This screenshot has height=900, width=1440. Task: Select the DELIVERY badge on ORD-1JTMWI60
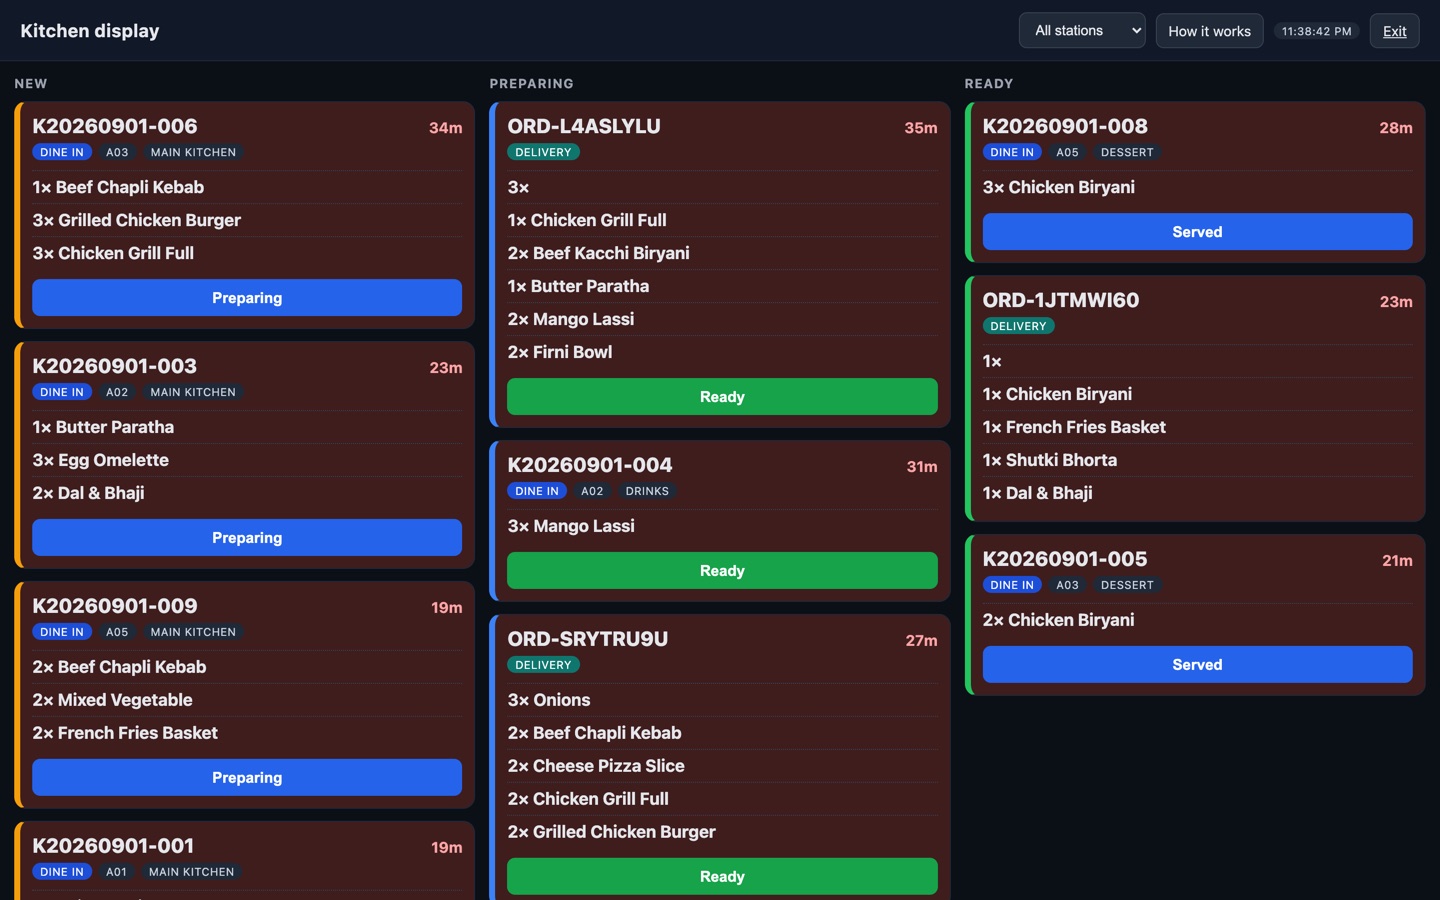point(1018,326)
